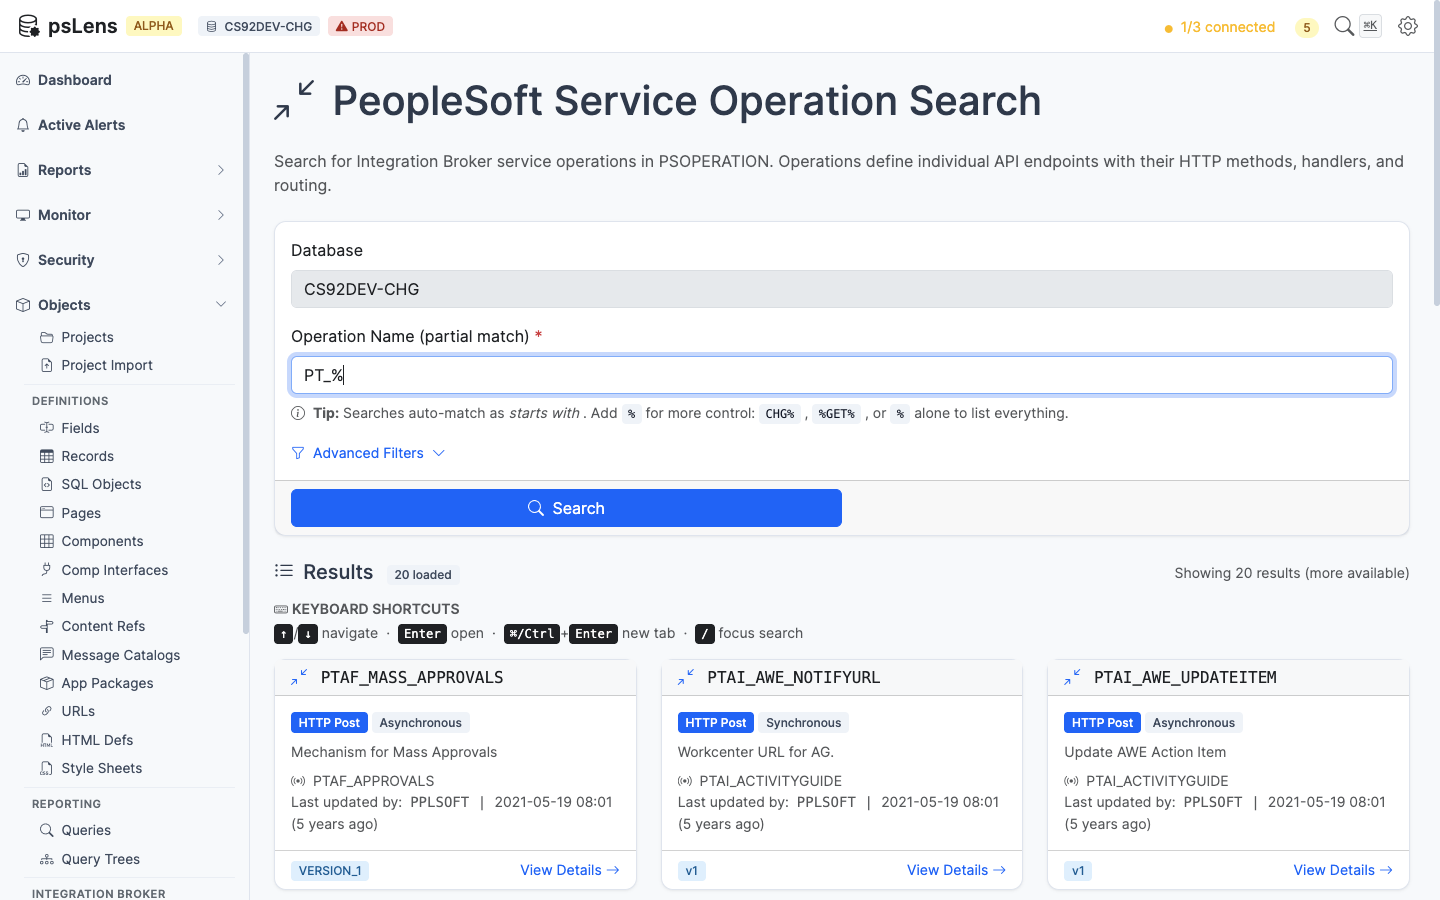Click the Content Refs signpost icon

coord(47,626)
